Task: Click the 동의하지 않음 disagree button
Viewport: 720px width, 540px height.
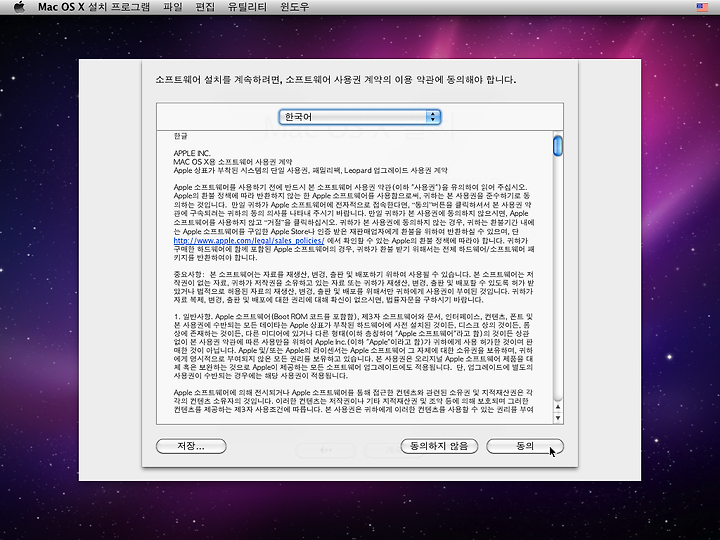Action: point(439,446)
